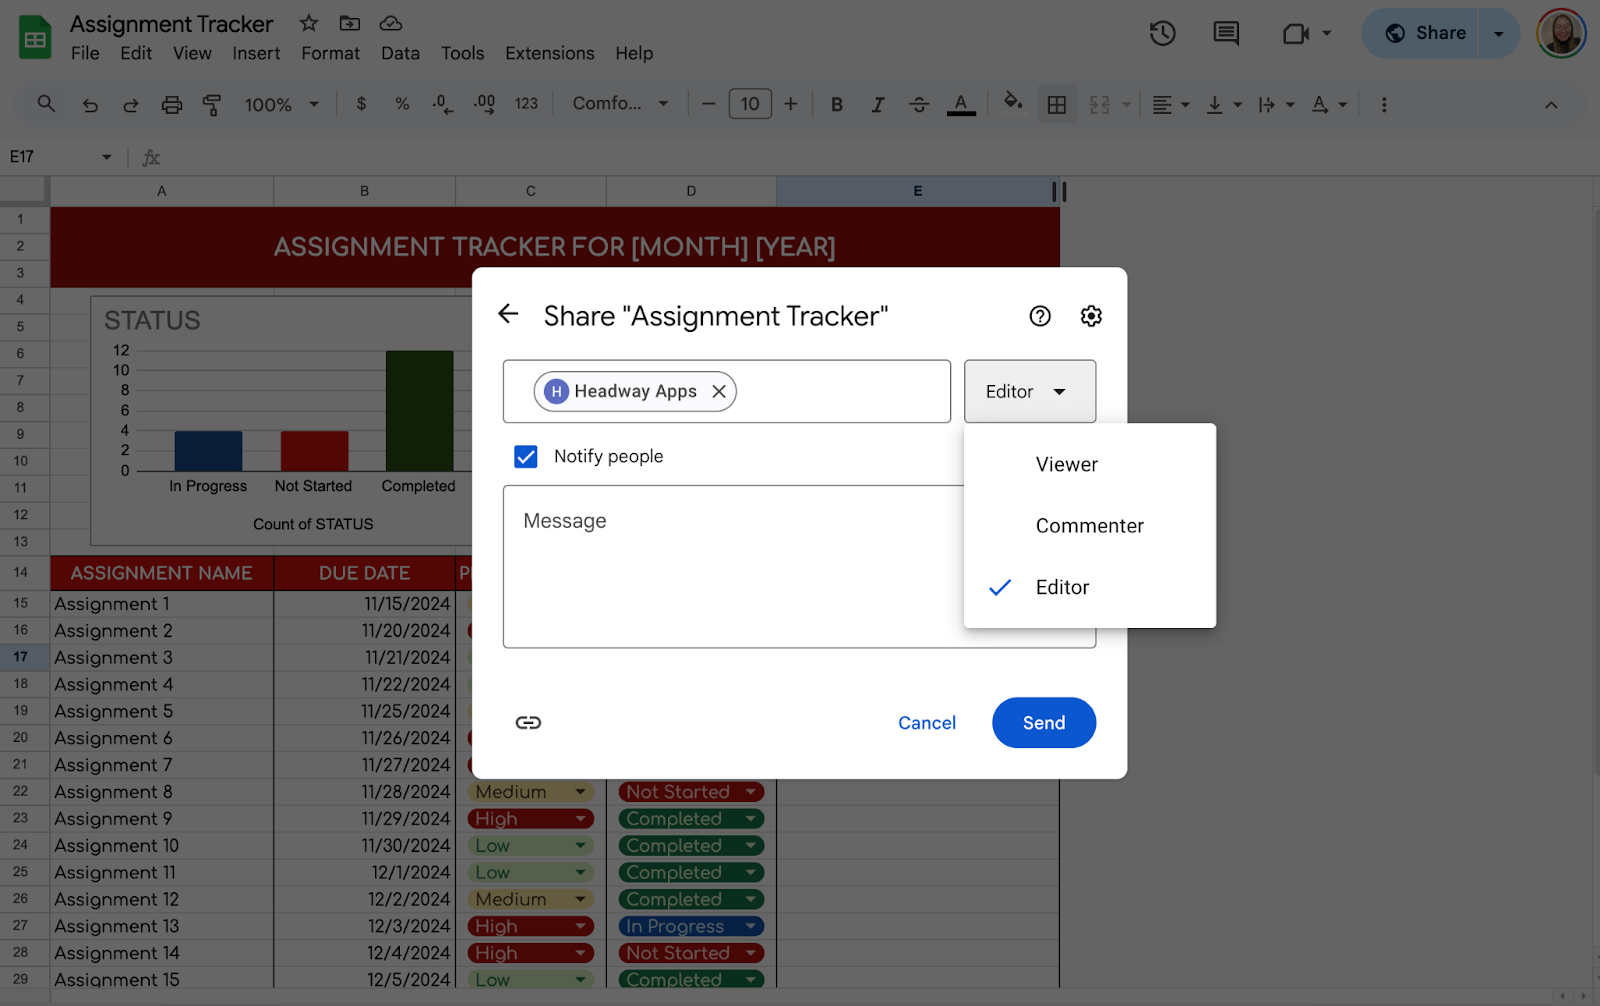Decrease font size minus button
The width and height of the screenshot is (1600, 1006).
point(708,104)
